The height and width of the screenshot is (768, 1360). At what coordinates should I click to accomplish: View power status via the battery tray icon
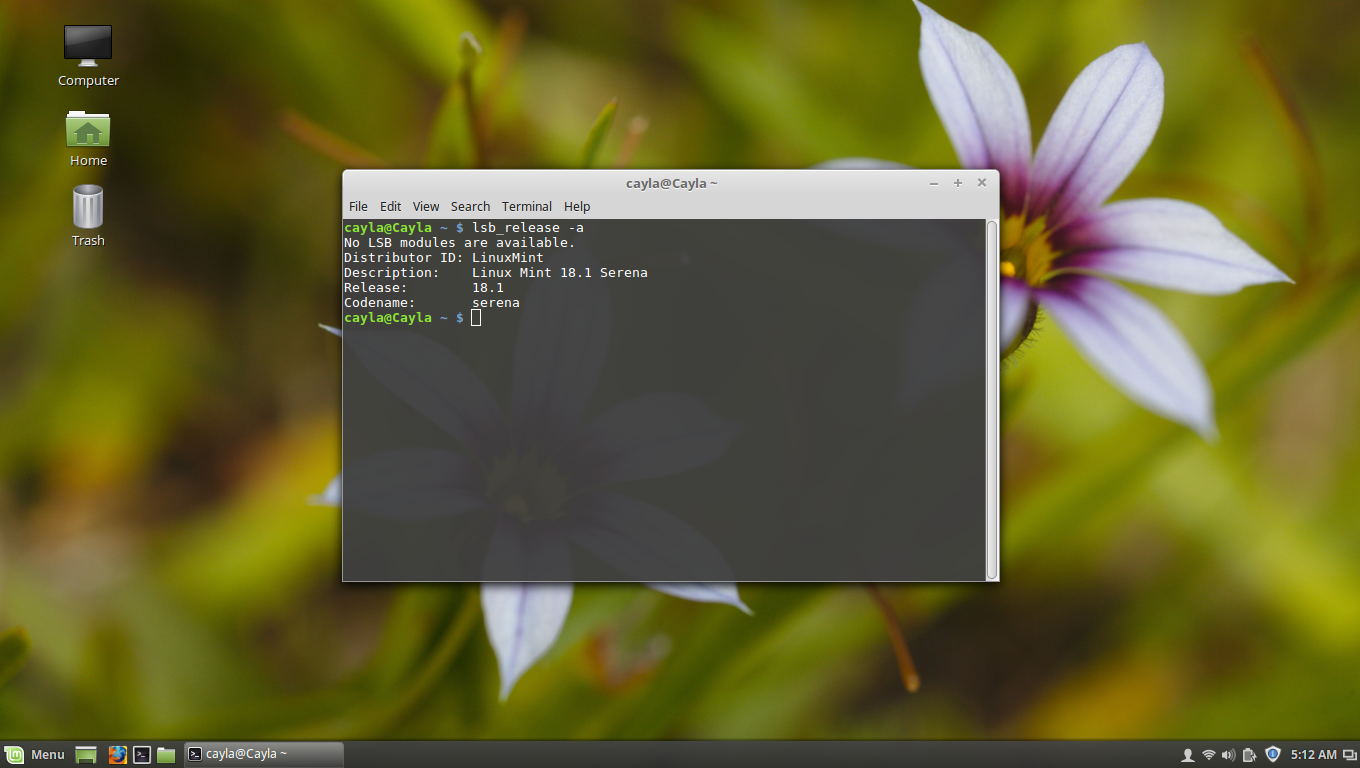click(x=1248, y=754)
